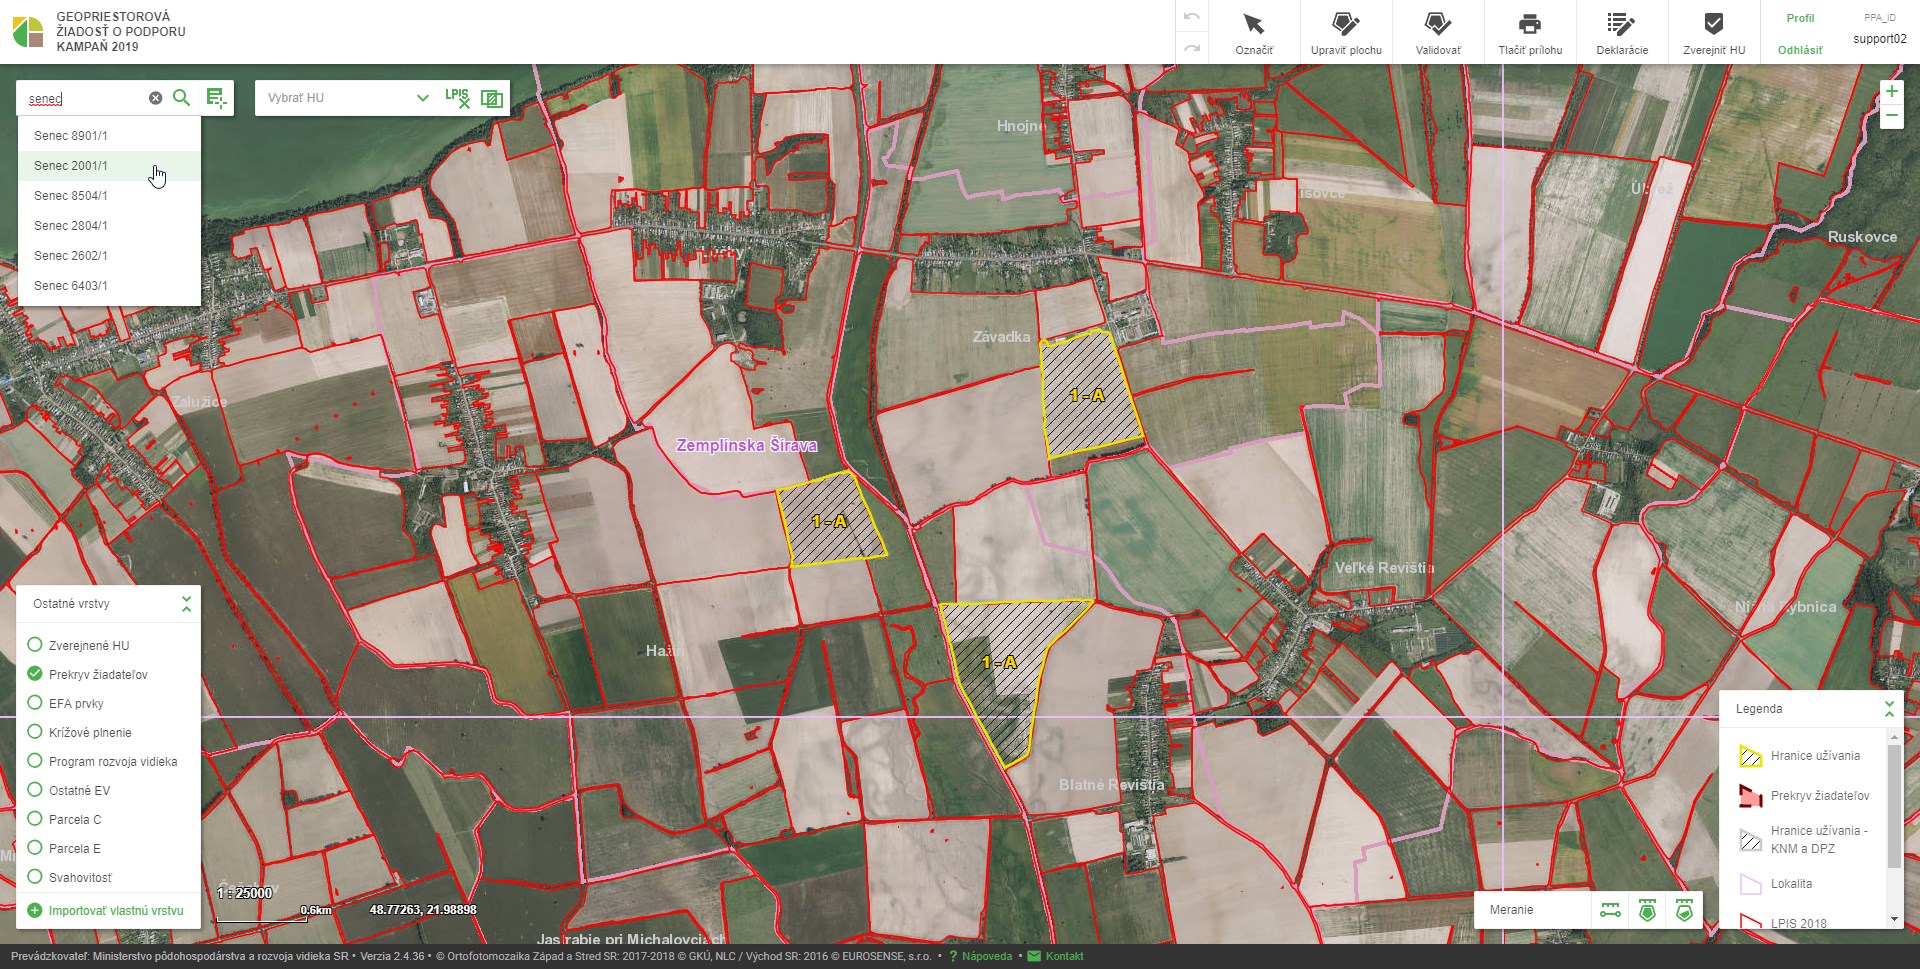
Task: Zoom in the map with plus button
Action: pos(1891,91)
